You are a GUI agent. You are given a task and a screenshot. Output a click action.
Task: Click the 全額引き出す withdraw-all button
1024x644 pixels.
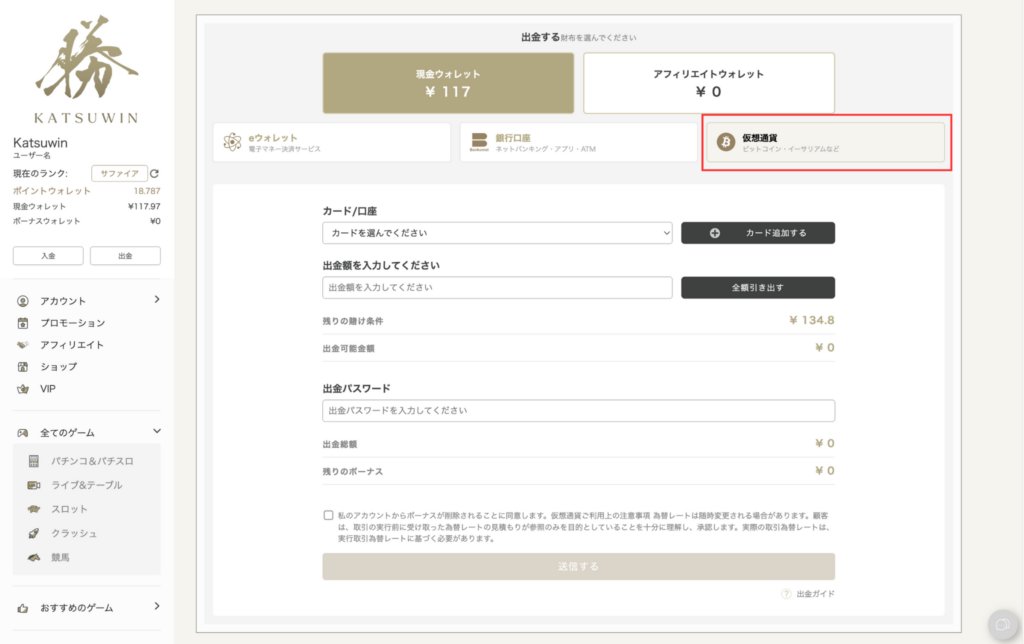757,287
